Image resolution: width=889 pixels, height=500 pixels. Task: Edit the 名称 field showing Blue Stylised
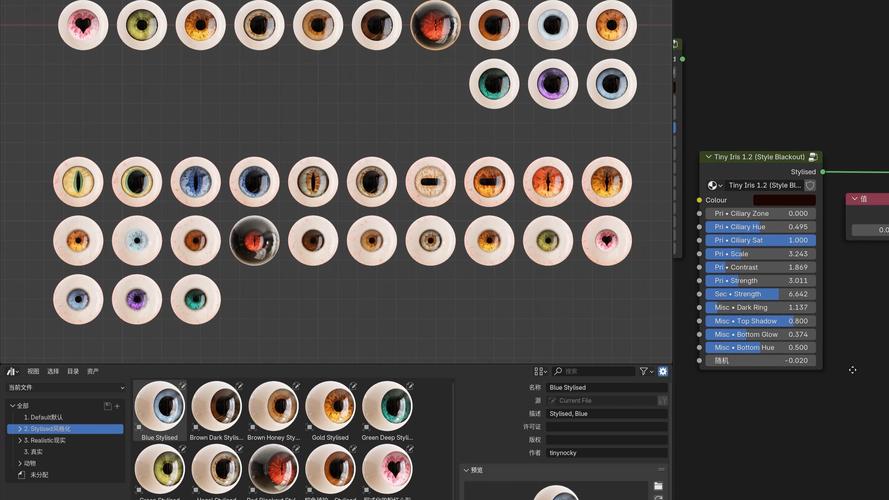click(607, 388)
